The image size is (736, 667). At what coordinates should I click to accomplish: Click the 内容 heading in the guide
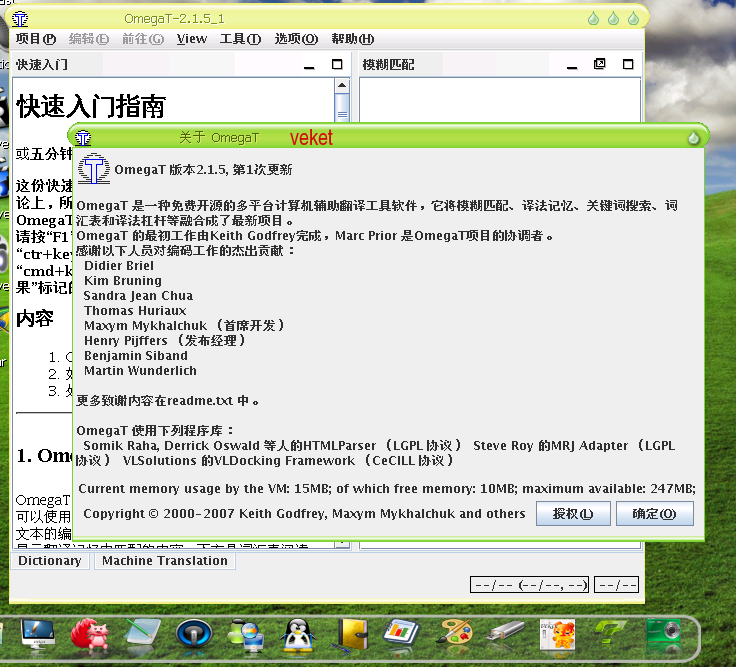(x=35, y=319)
